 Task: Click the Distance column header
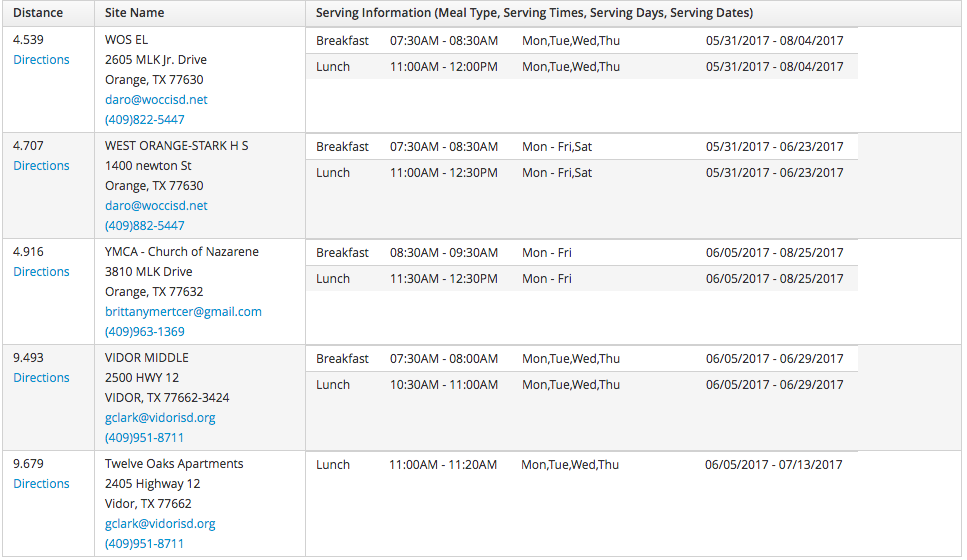(38, 13)
